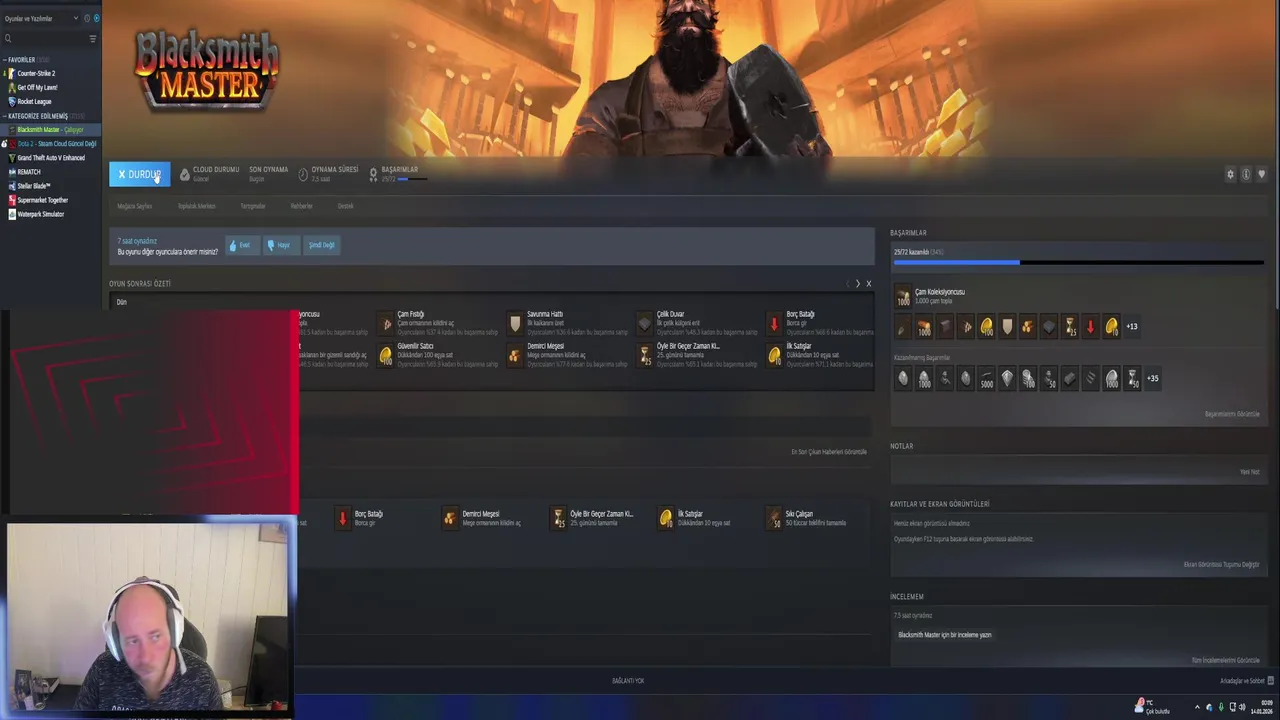Image resolution: width=1280 pixels, height=720 pixels.
Task: Open the library filter options icon
Action: (93, 38)
